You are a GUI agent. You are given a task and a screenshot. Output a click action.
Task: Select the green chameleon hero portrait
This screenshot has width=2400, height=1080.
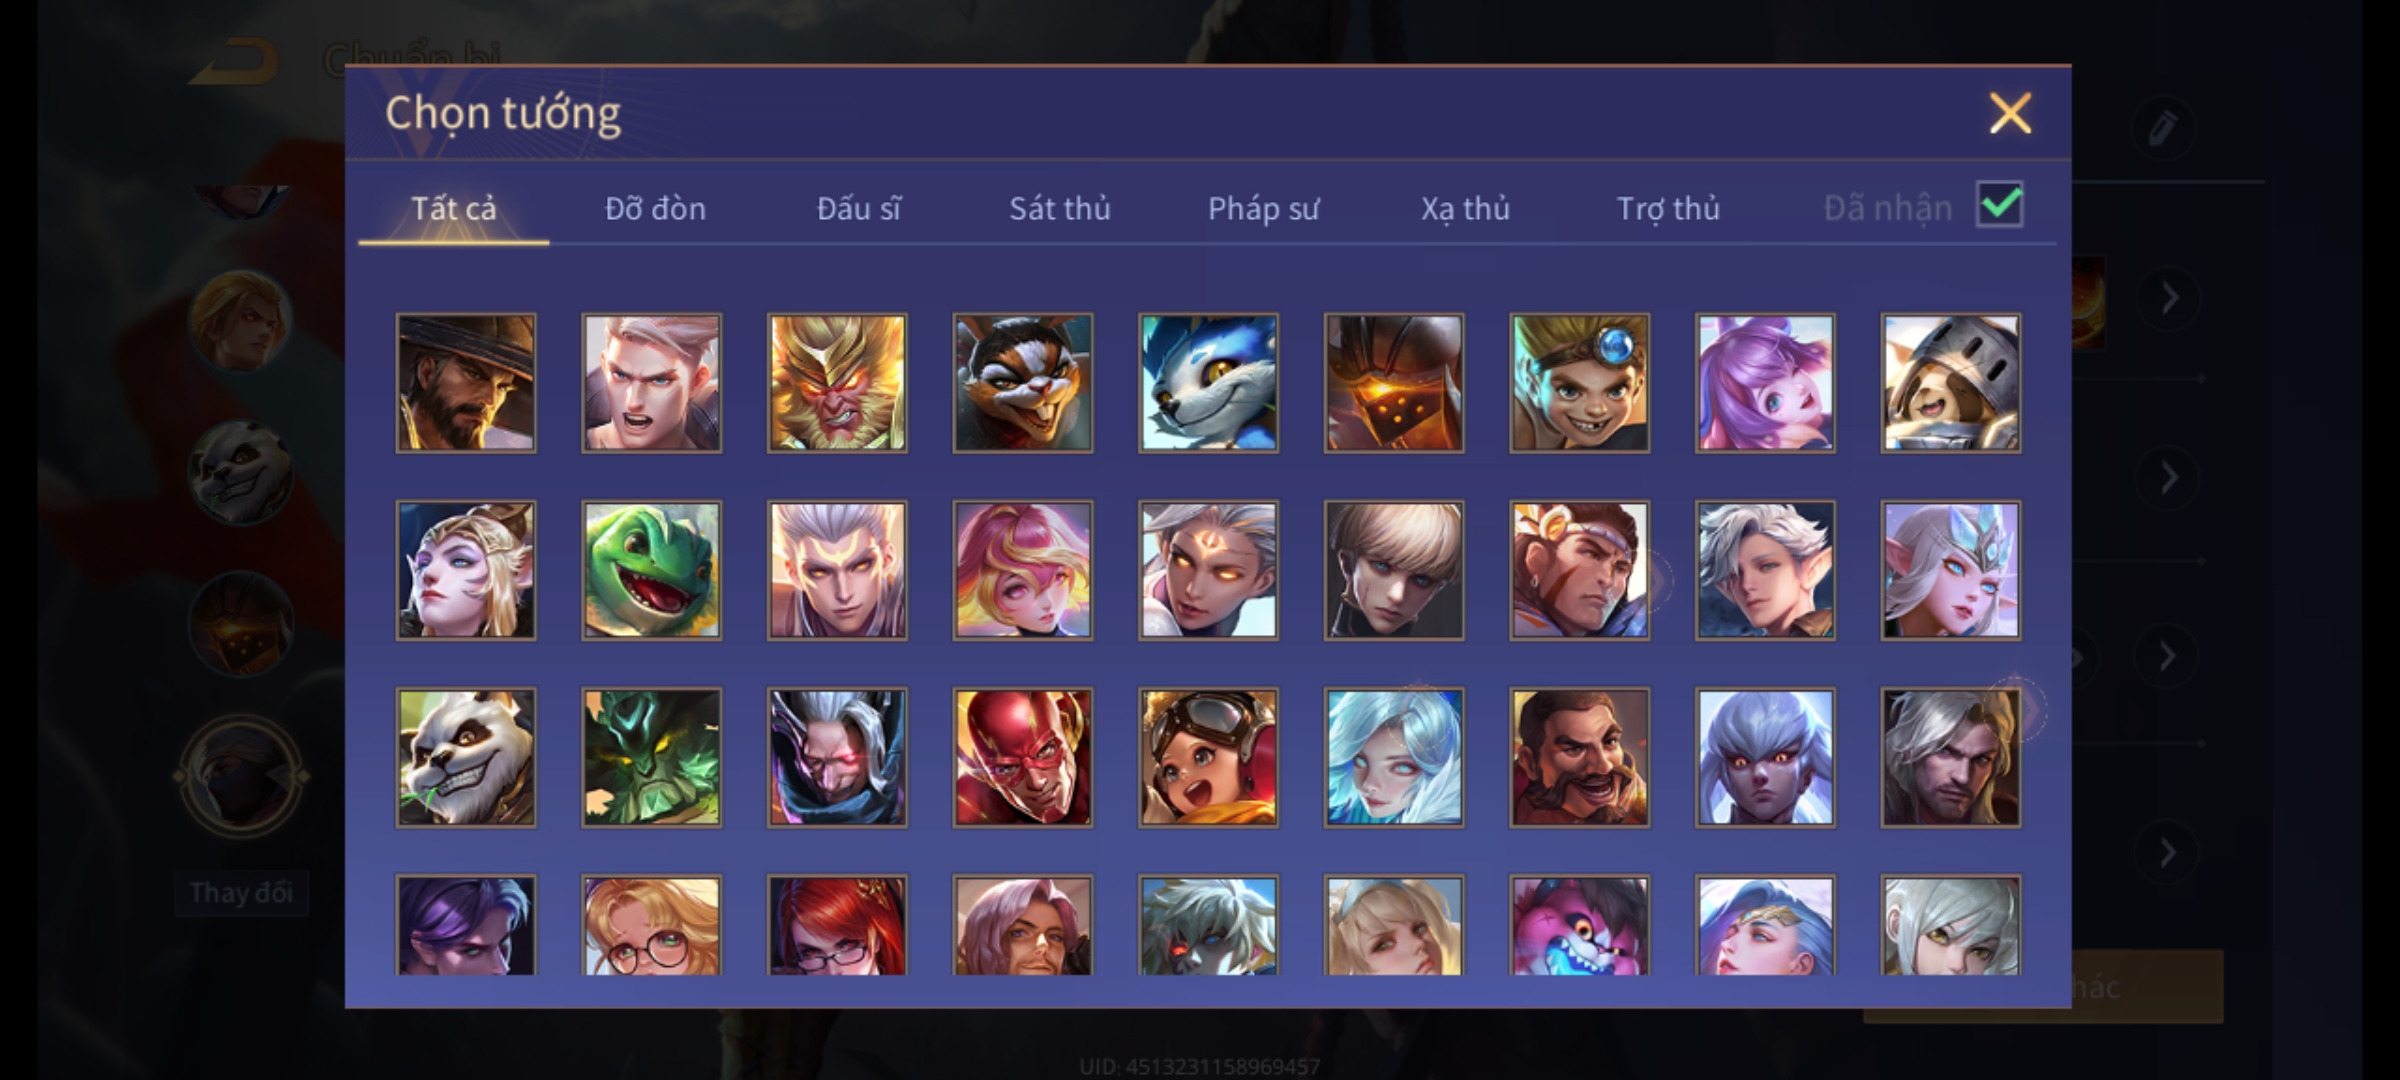pyautogui.click(x=651, y=570)
